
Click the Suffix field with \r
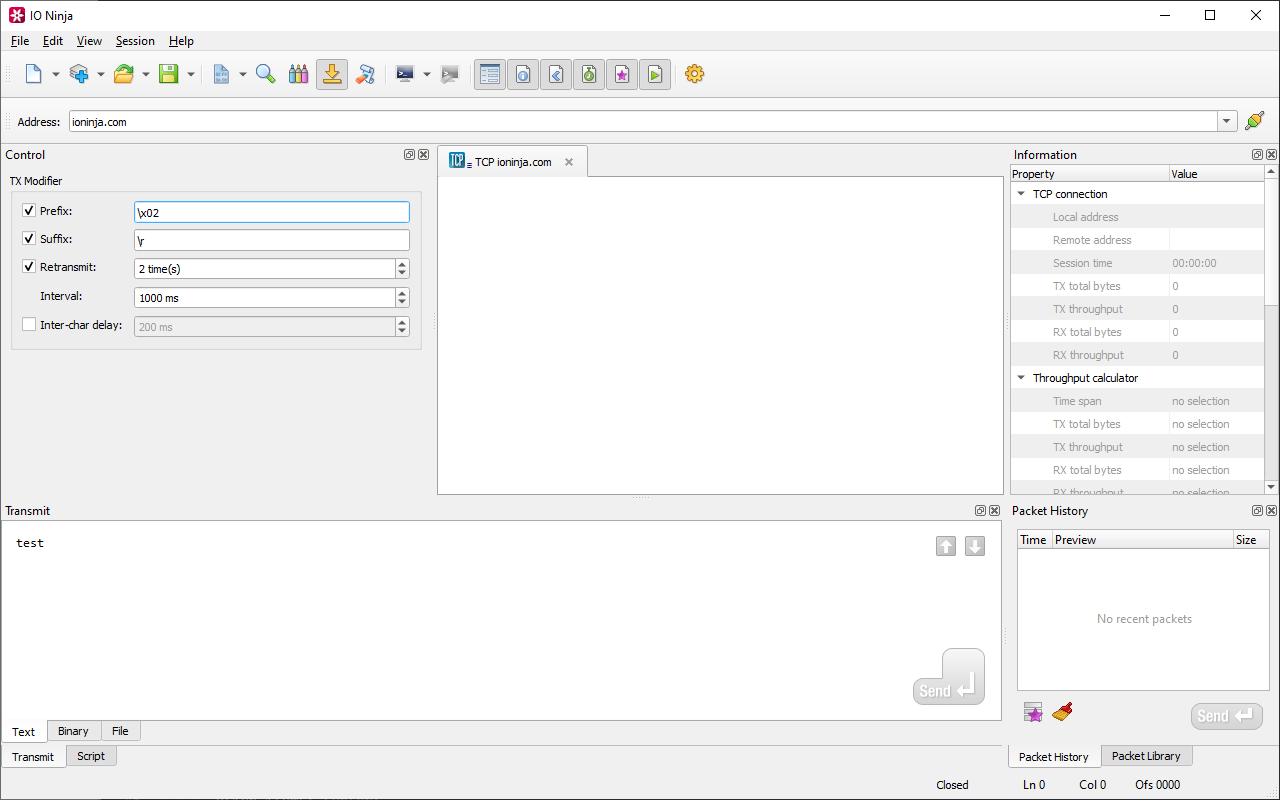click(272, 240)
